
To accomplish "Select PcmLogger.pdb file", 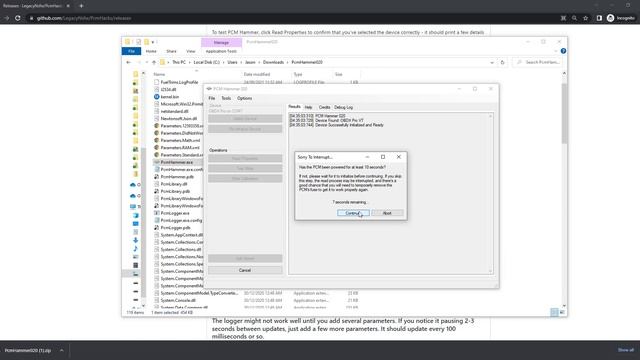I will coord(176,228).
